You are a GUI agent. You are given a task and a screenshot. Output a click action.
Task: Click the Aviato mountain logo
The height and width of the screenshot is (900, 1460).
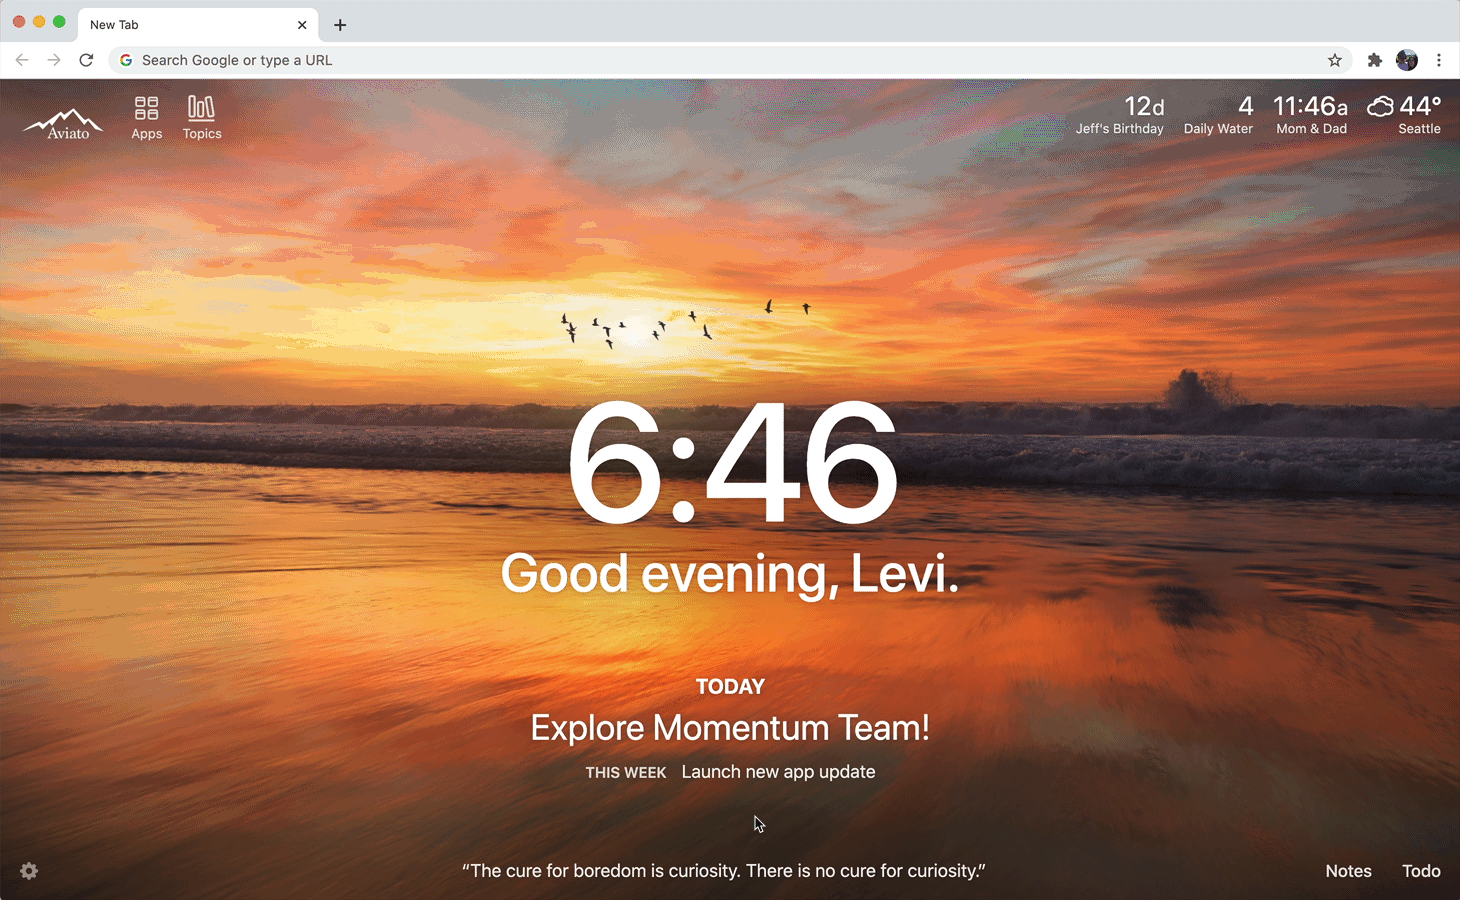tap(64, 122)
